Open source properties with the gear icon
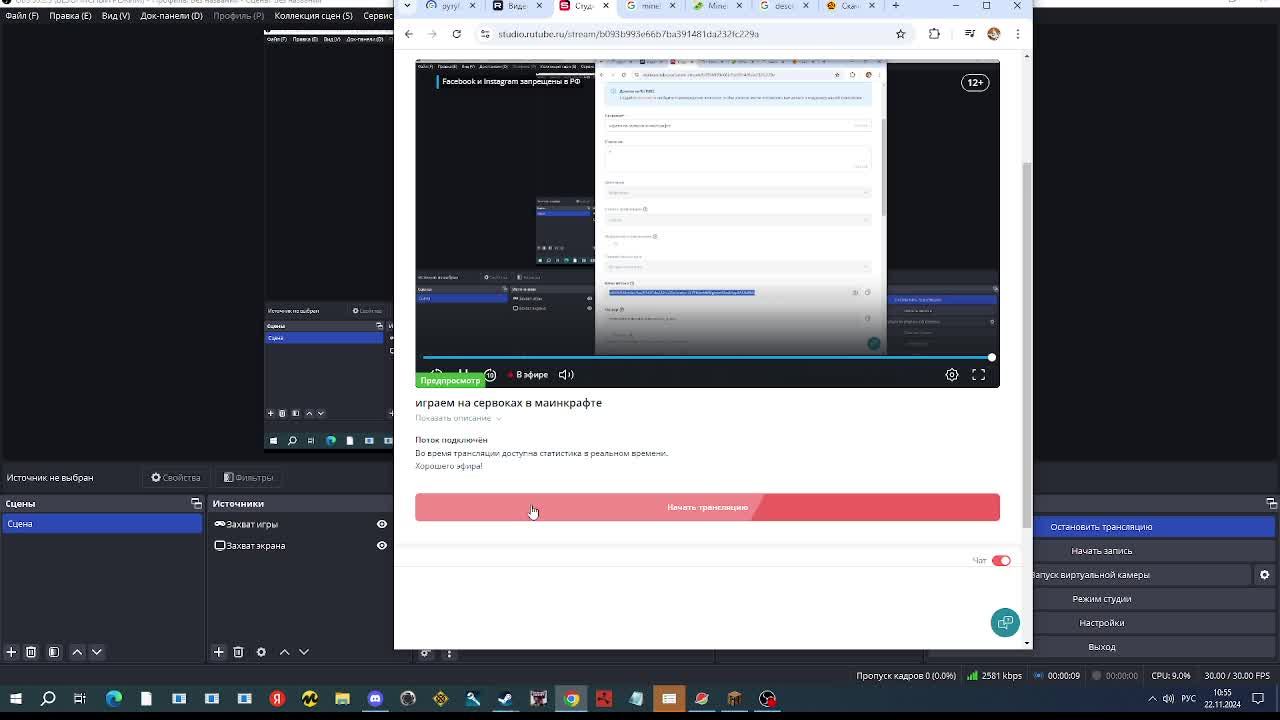1280x720 pixels. (261, 652)
